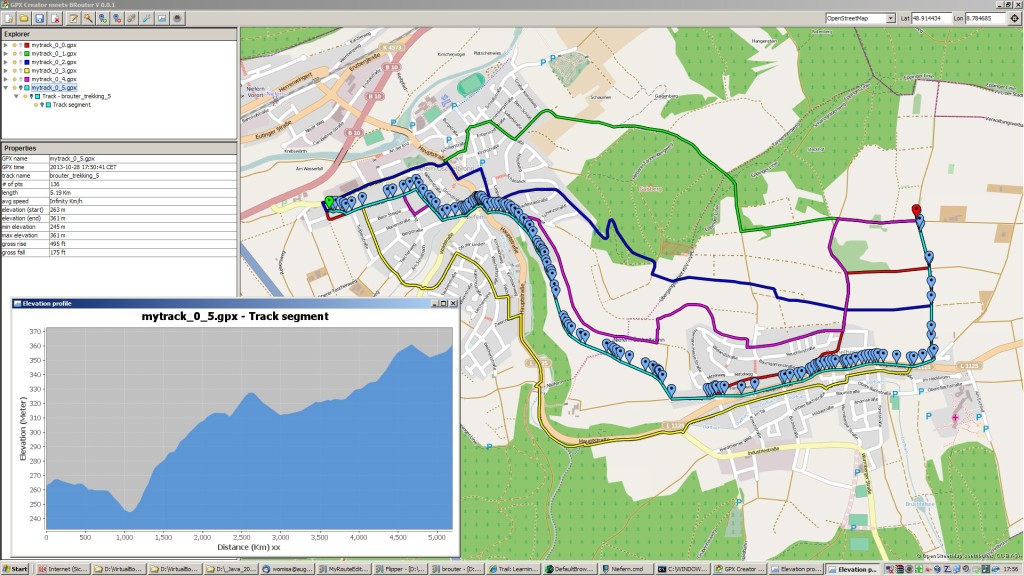Screen dimensions: 1024x576
Task: Toggle waypoint visibility for mytrack_0_2.gpx
Action: [x=20, y=63]
